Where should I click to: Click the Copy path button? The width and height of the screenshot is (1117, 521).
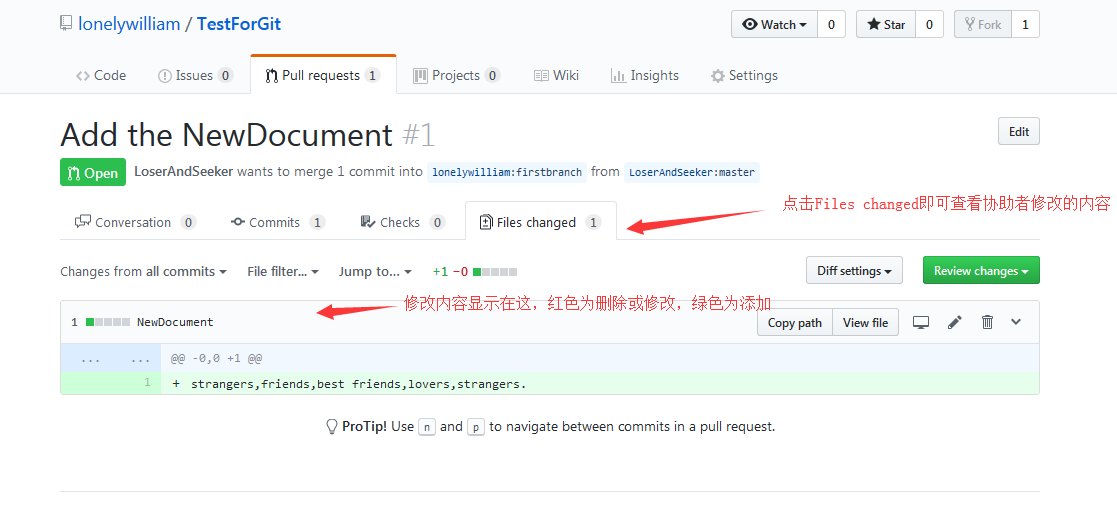point(794,323)
